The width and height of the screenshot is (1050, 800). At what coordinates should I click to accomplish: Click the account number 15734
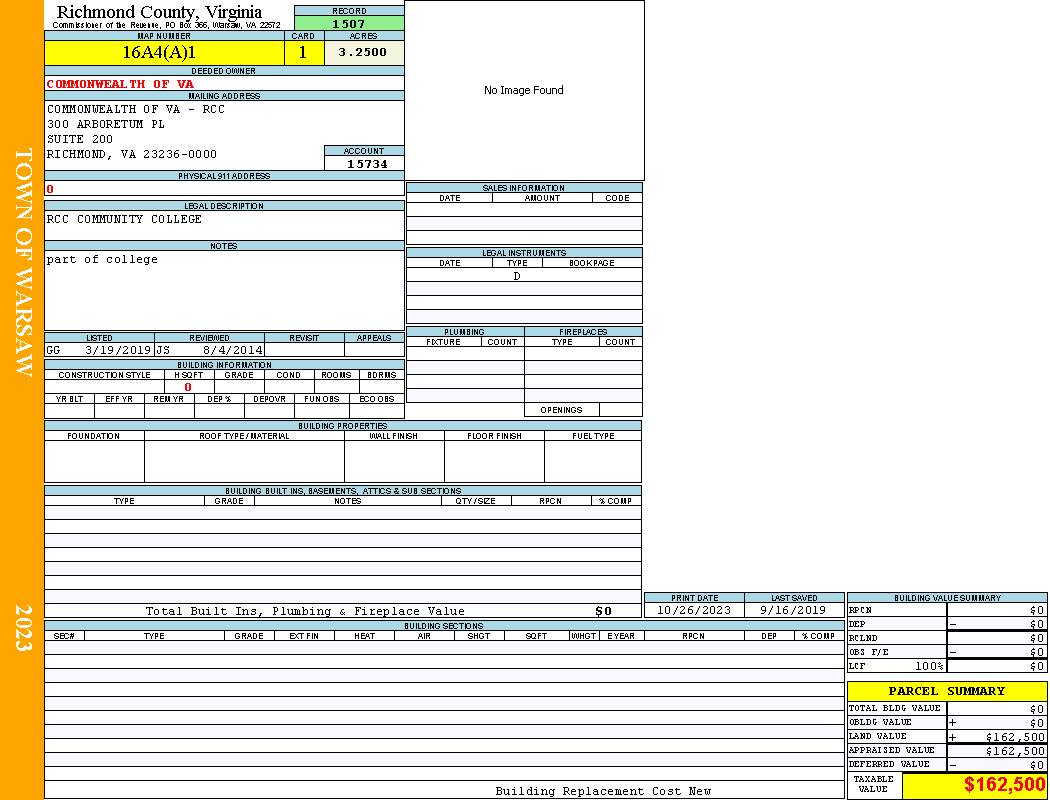point(366,164)
